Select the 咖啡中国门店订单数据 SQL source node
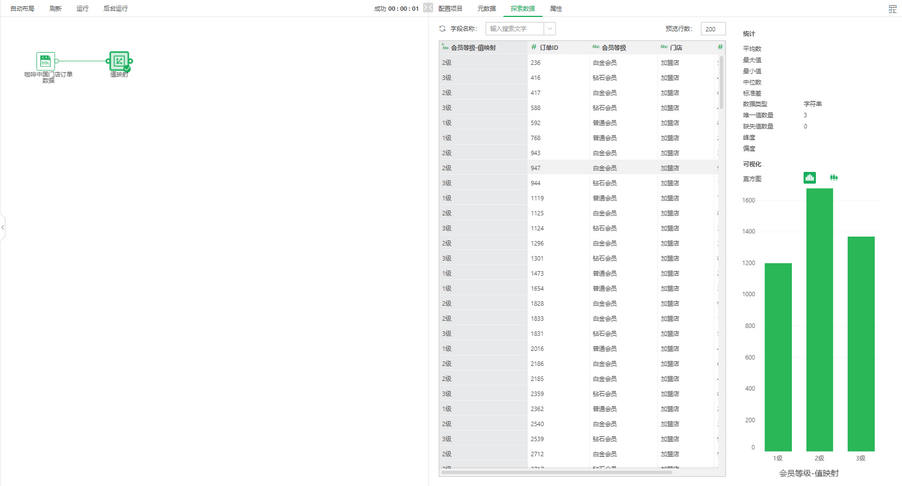 [x=45, y=61]
